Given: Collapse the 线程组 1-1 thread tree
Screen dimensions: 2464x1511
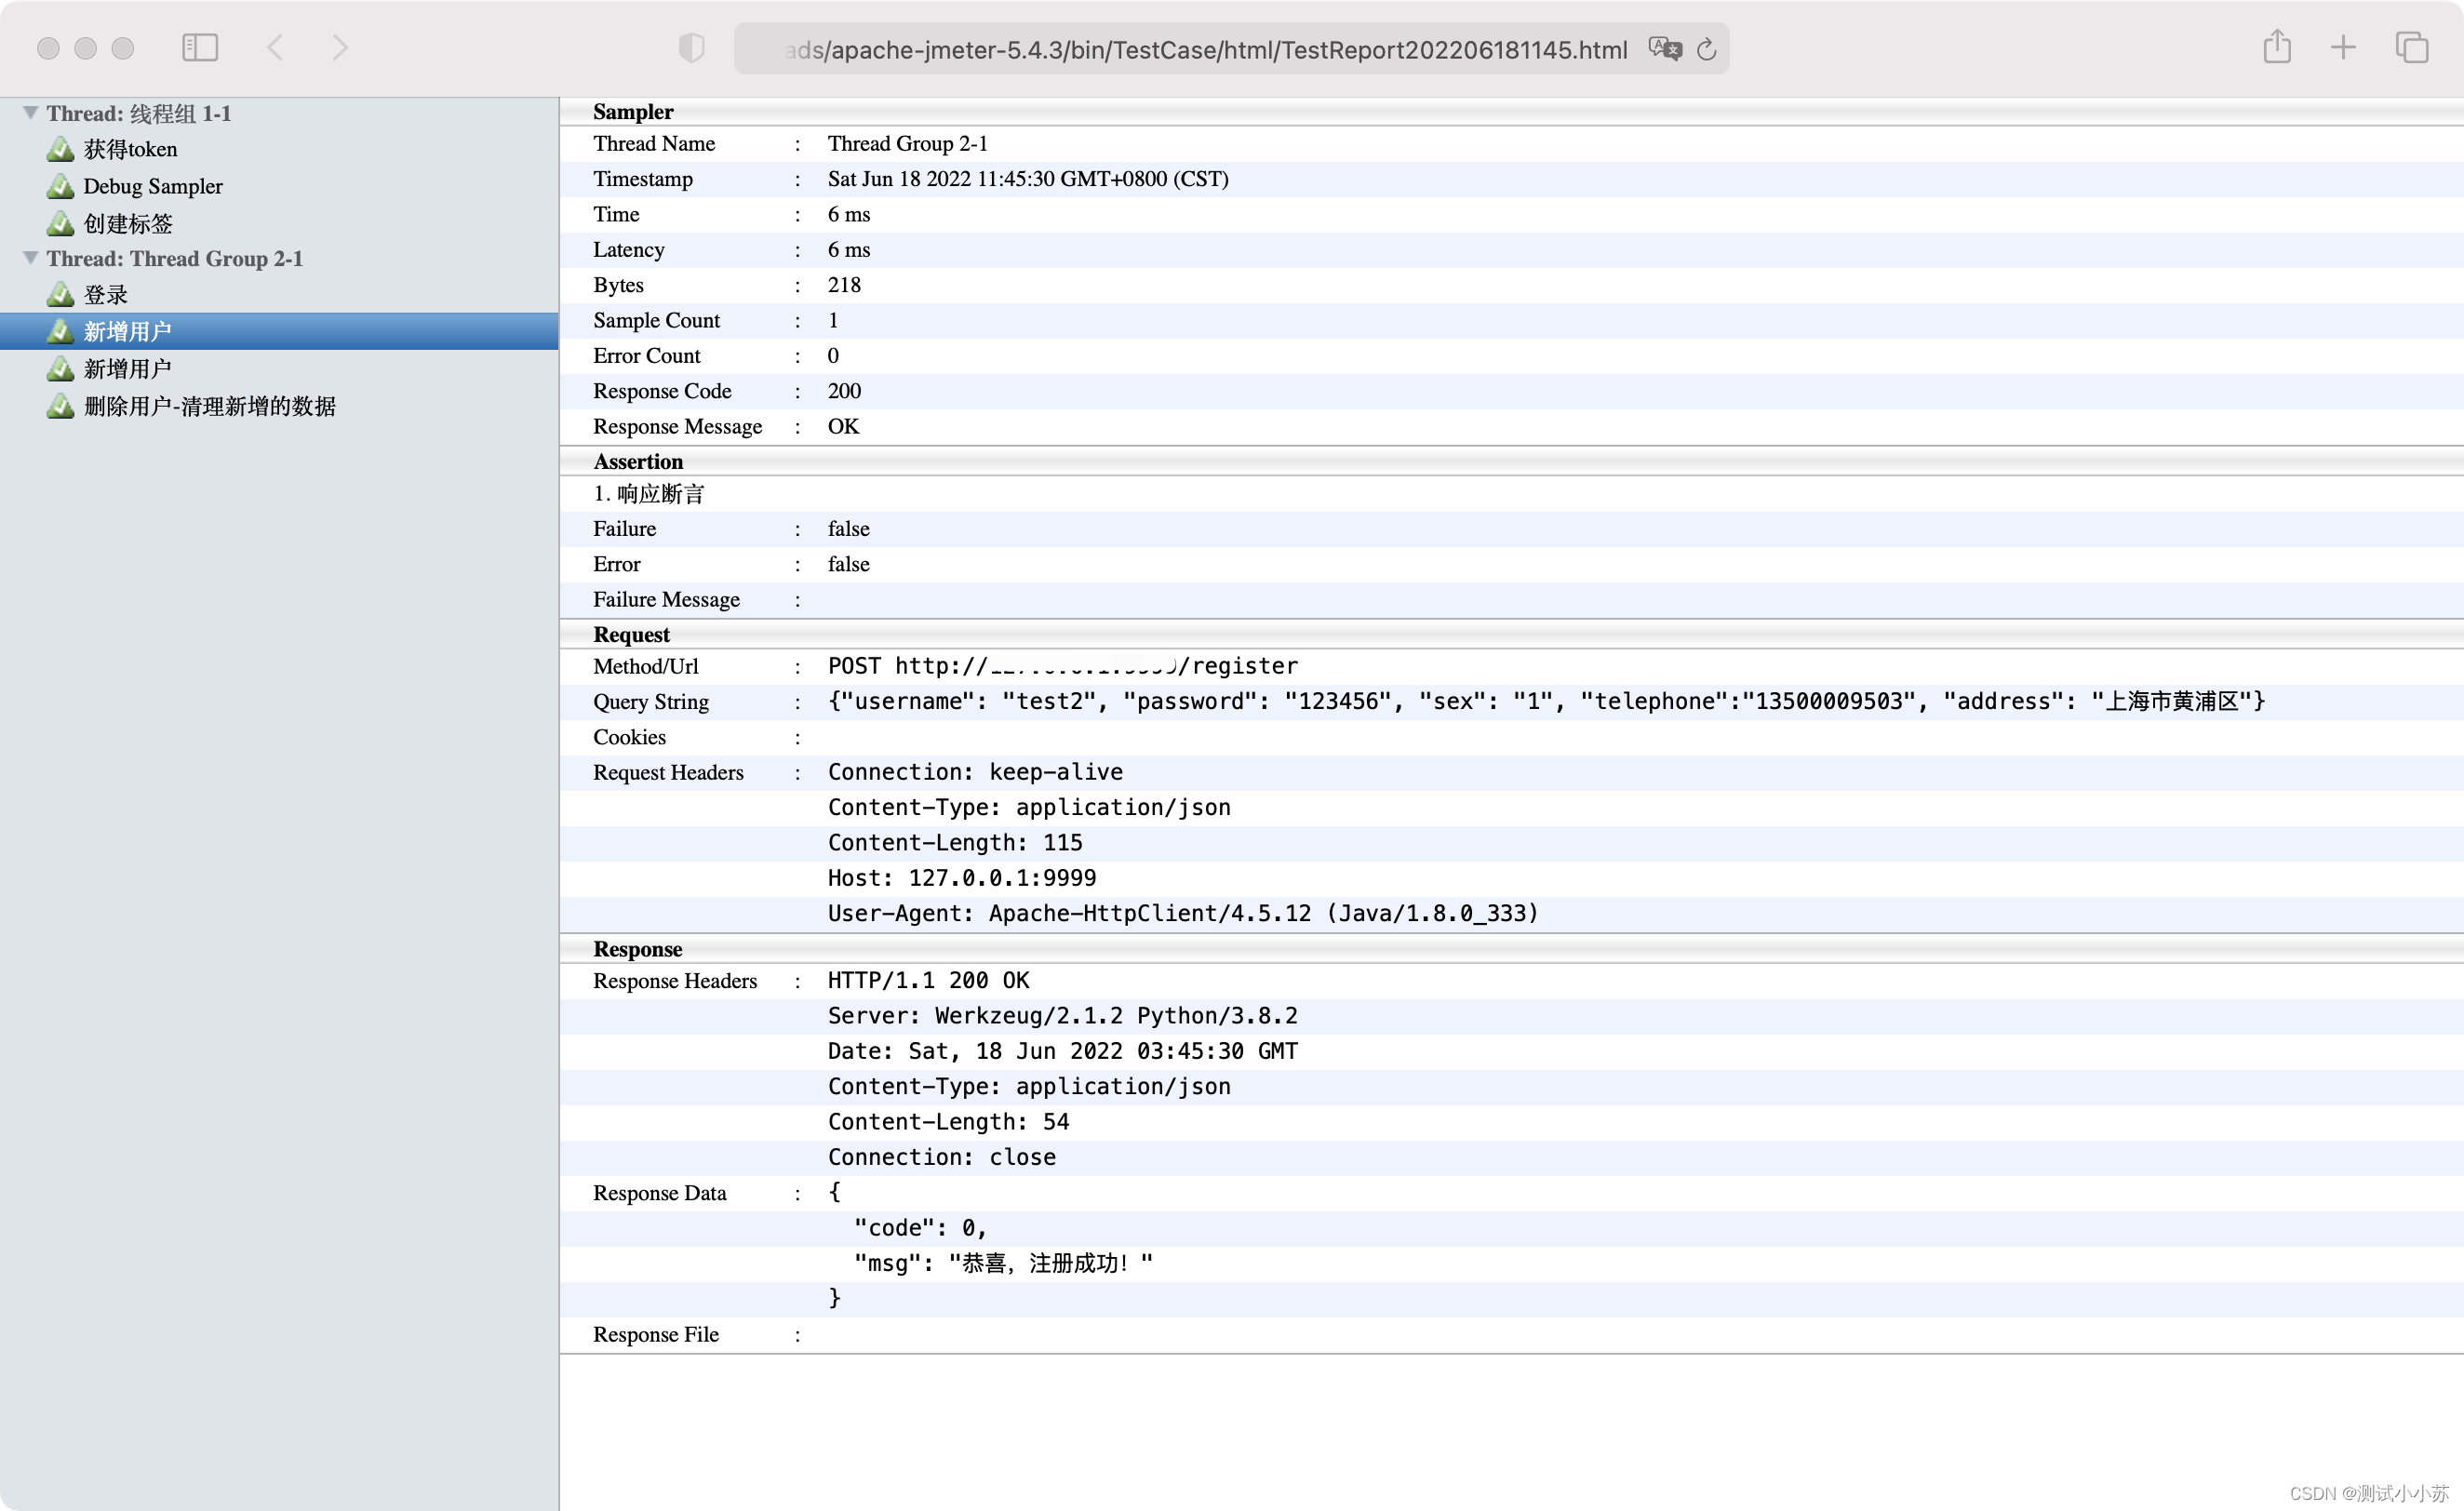Looking at the screenshot, I should (x=31, y=113).
